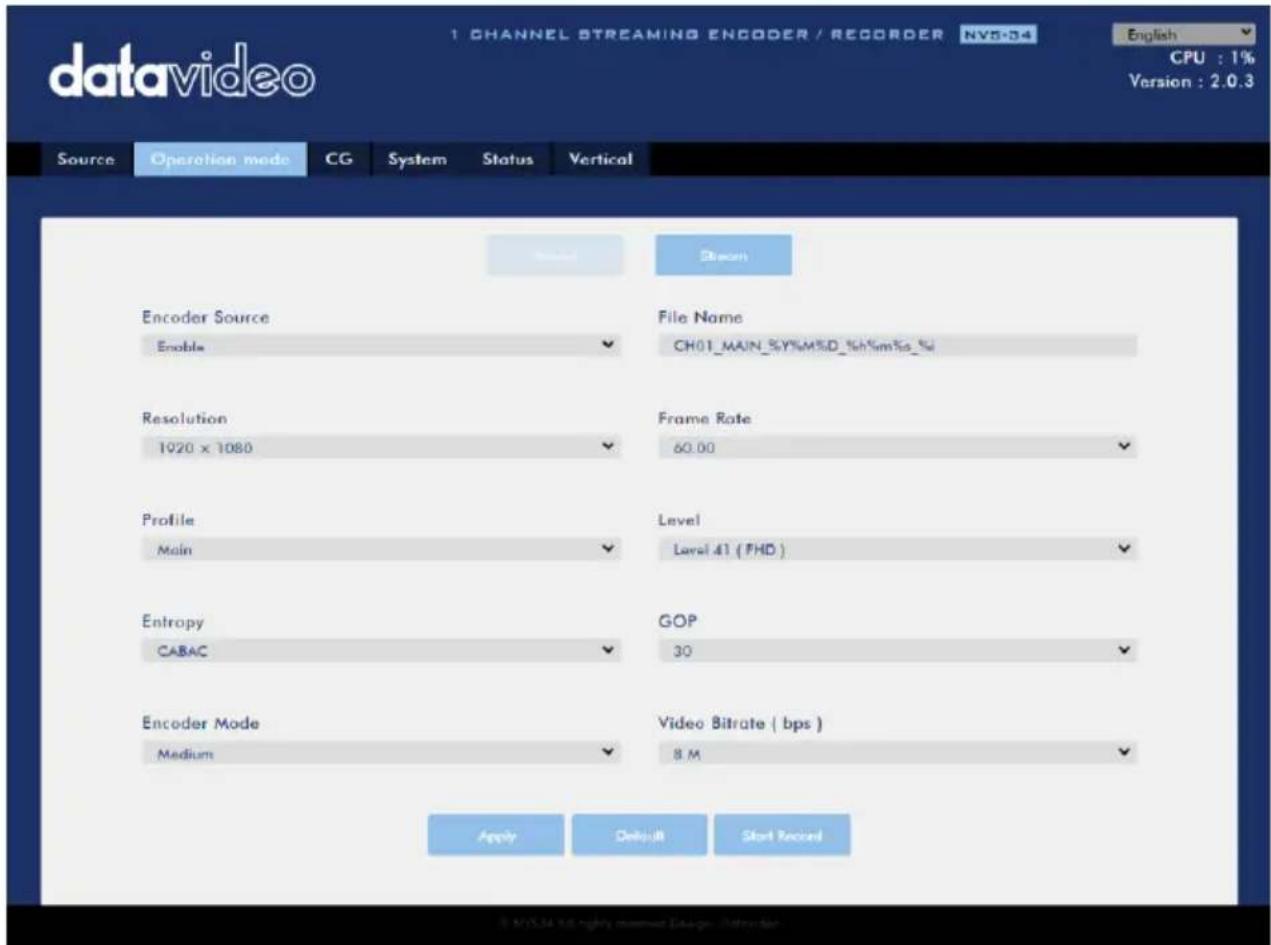1271x945 pixels.
Task: Open the Resolution dropdown showing 1920 x 1080
Action: 381,447
